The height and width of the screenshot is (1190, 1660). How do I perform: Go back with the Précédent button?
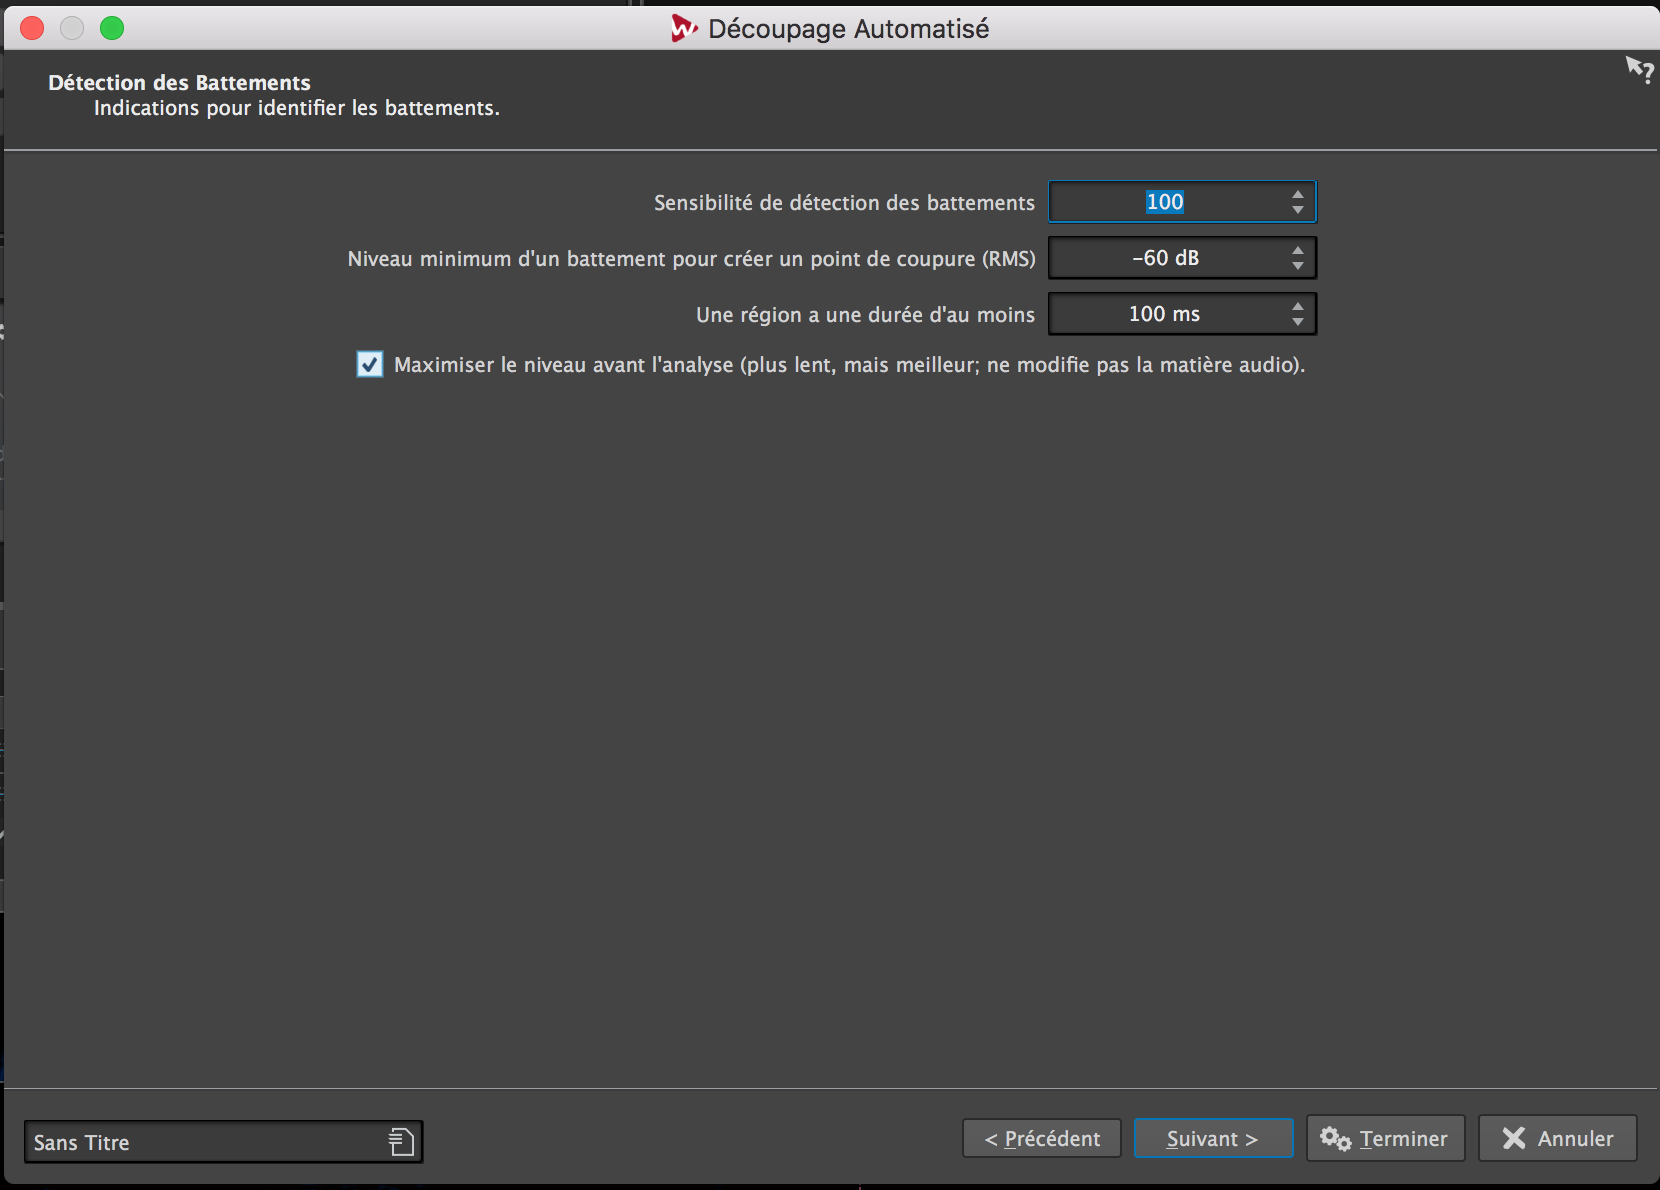[x=1042, y=1138]
